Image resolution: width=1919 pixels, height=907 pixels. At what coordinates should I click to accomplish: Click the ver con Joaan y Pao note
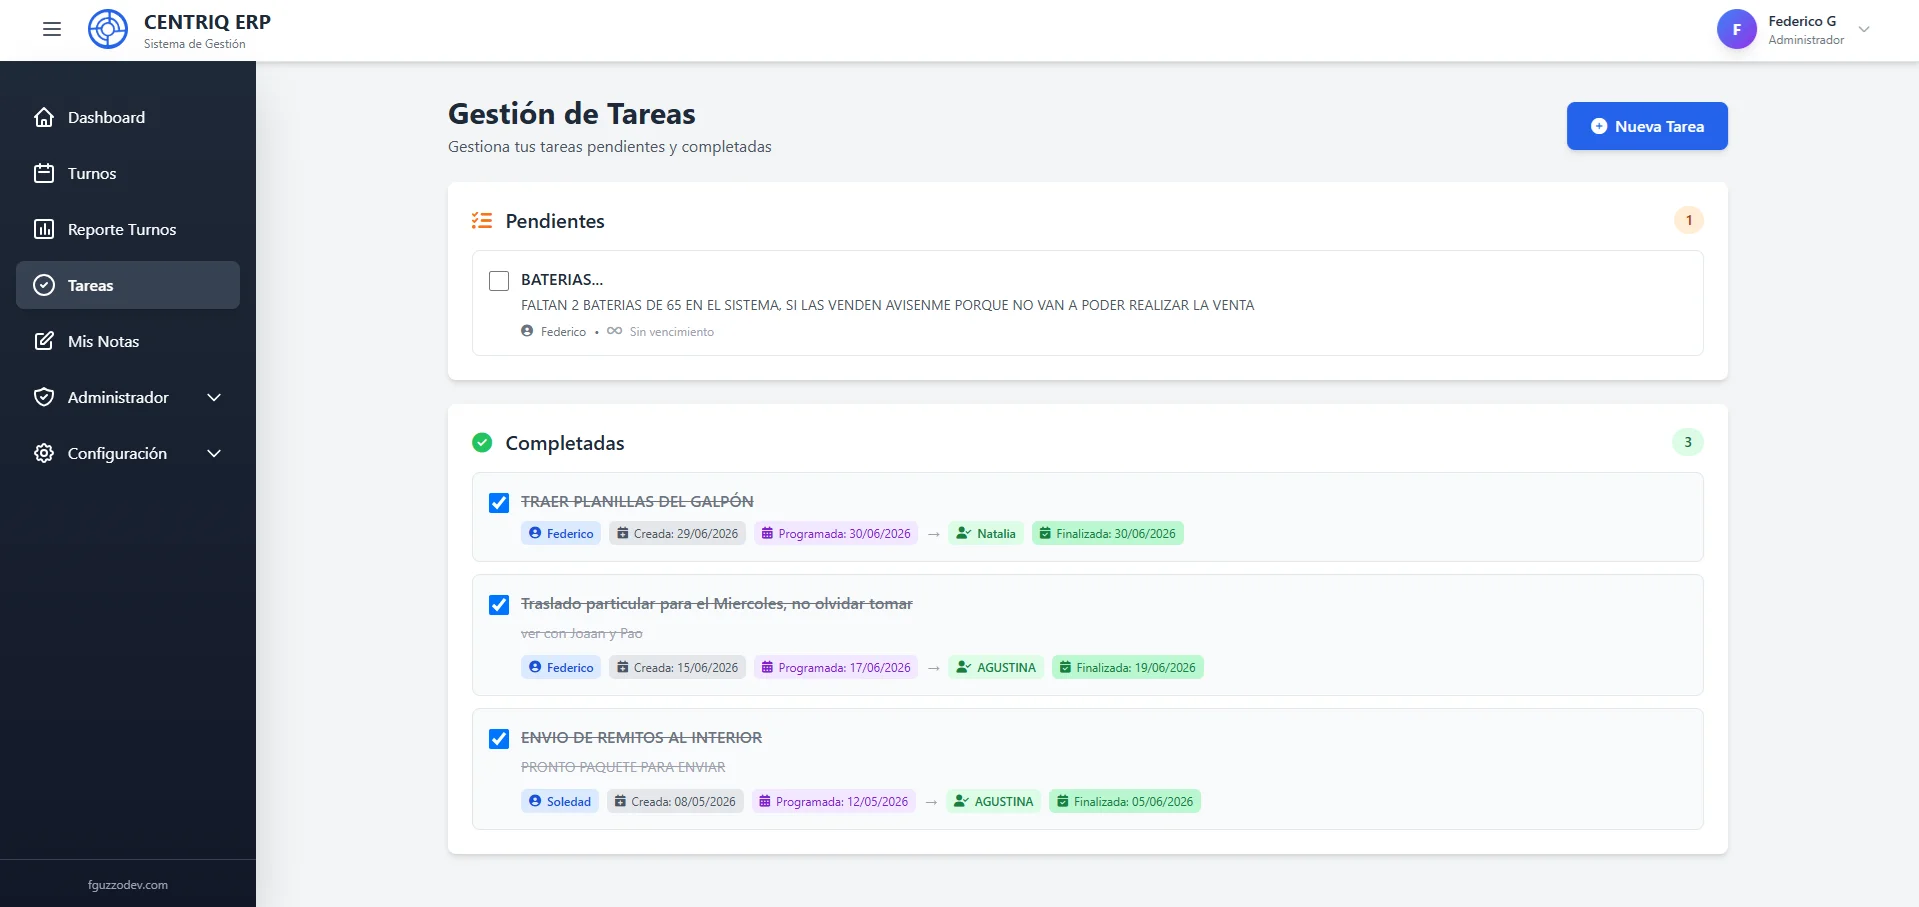point(582,633)
